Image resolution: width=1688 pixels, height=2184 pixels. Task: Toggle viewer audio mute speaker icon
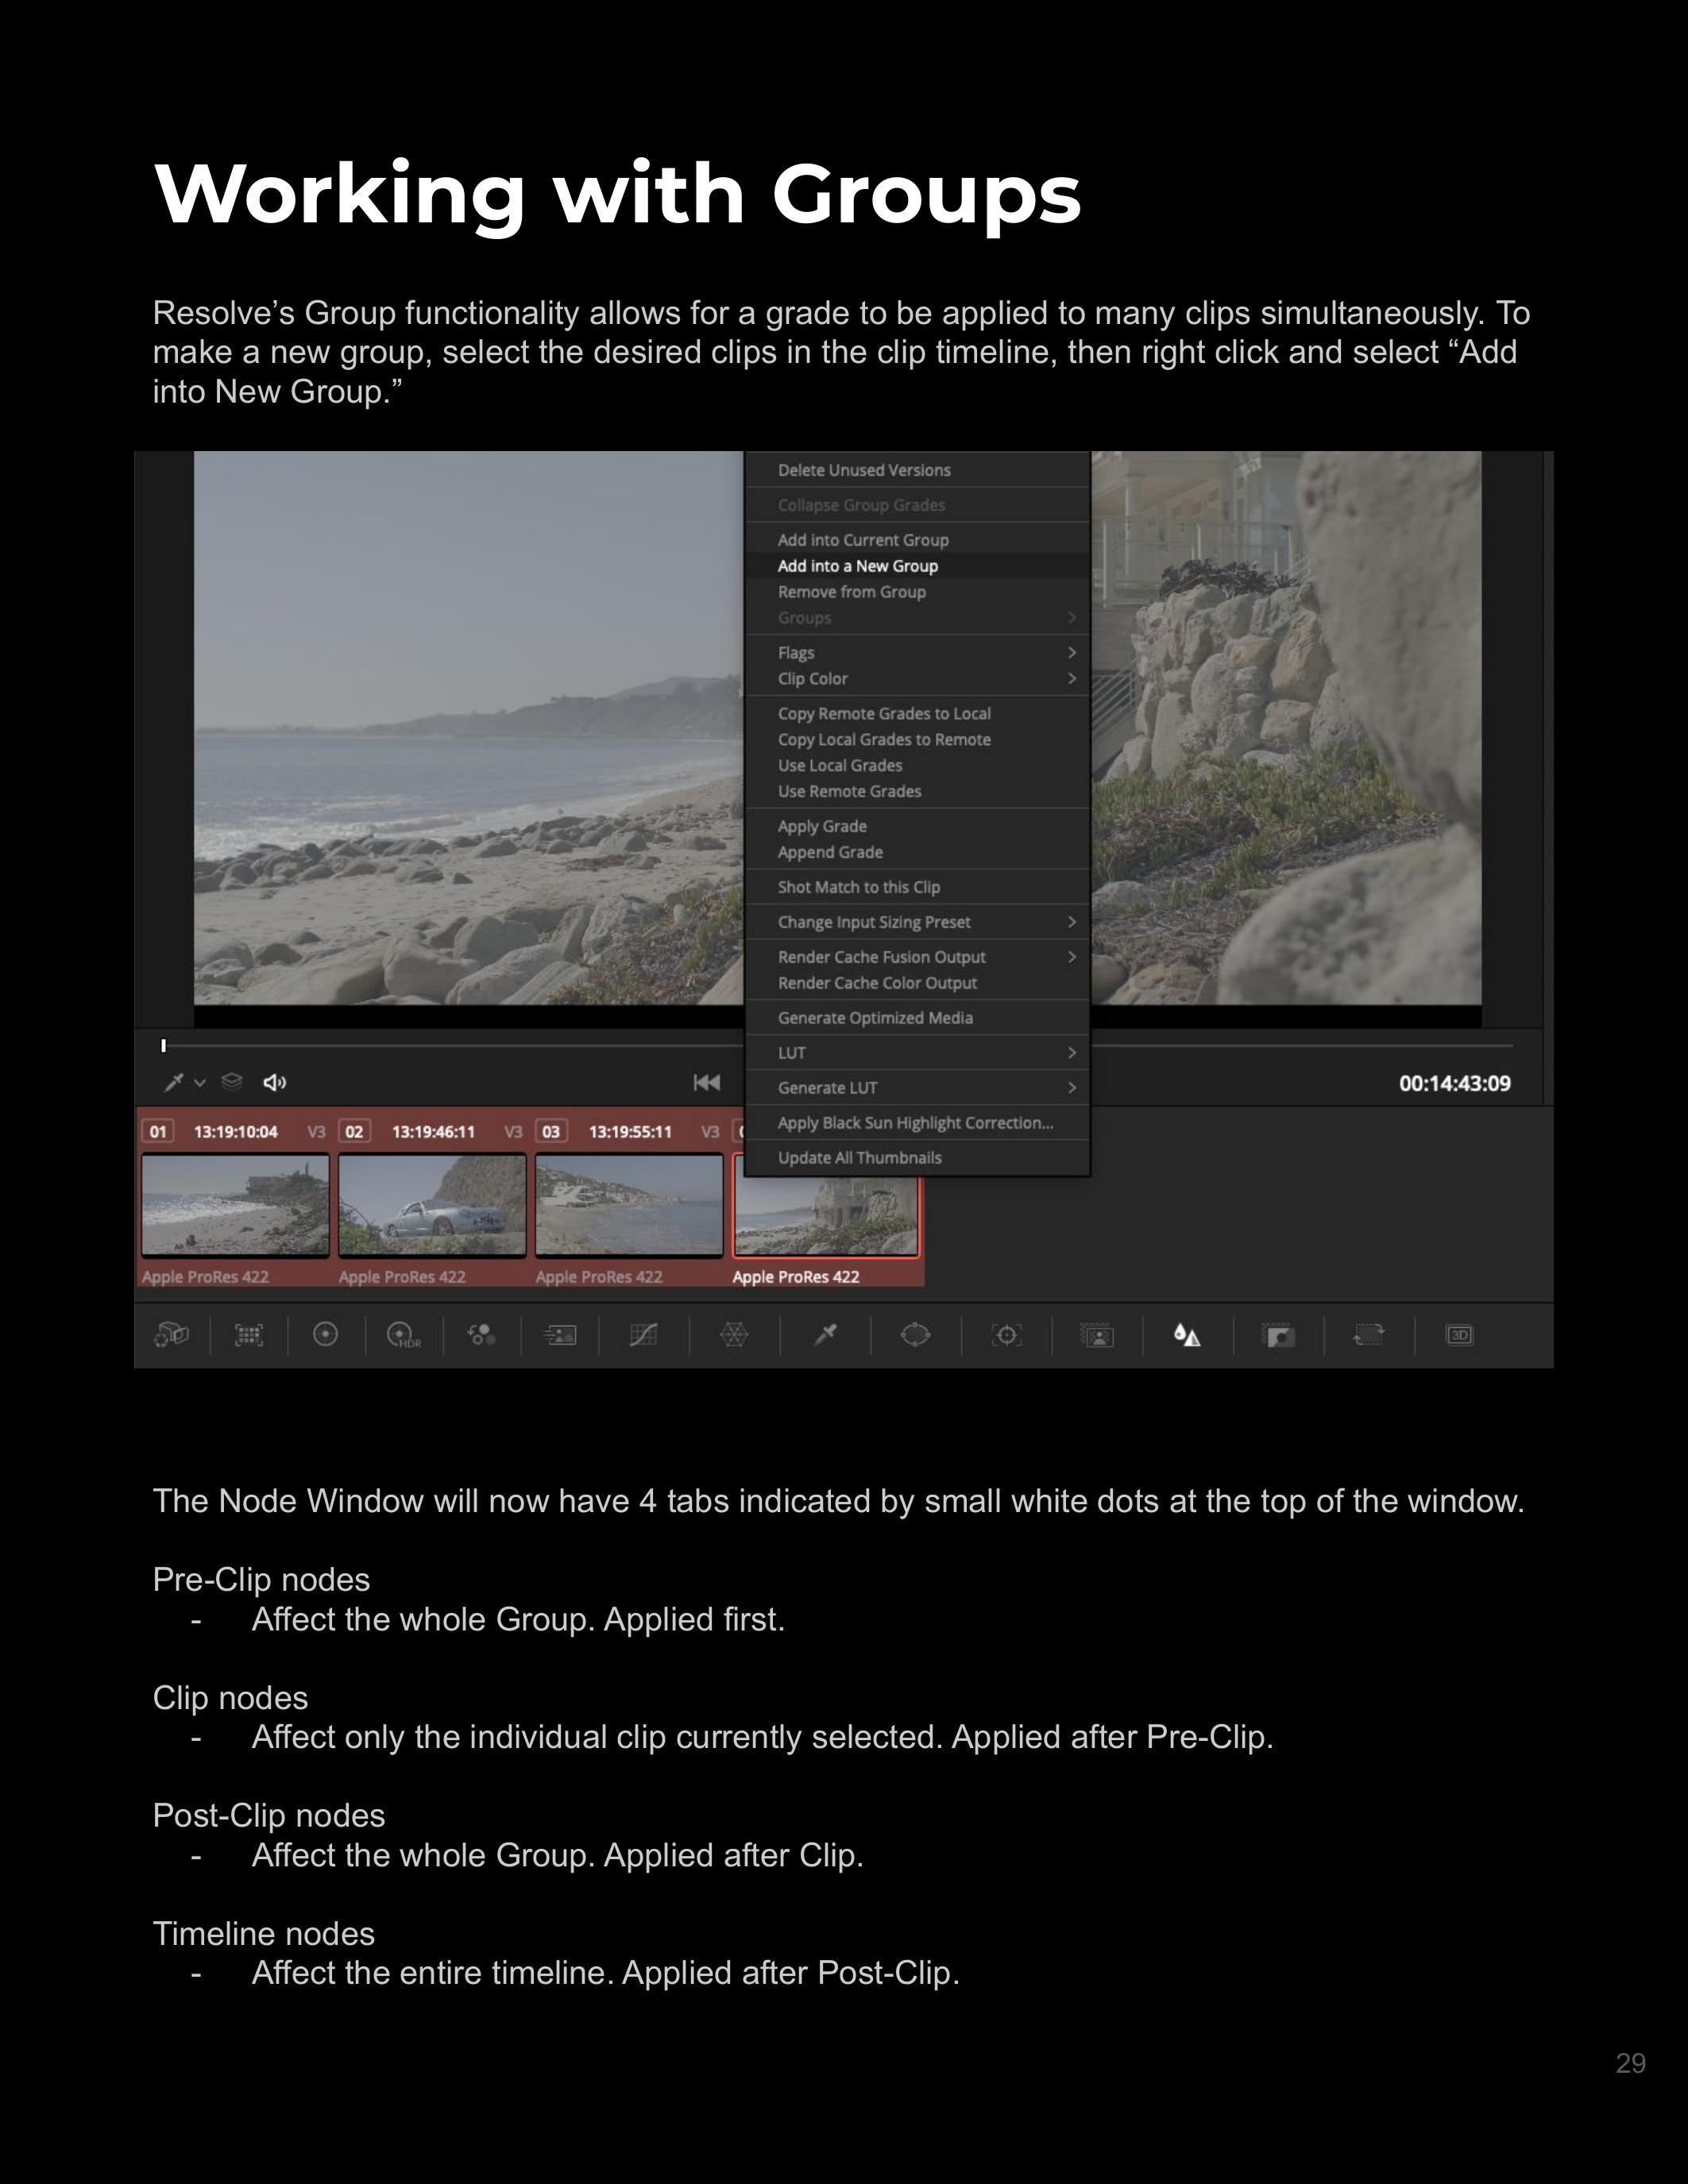[x=274, y=1082]
